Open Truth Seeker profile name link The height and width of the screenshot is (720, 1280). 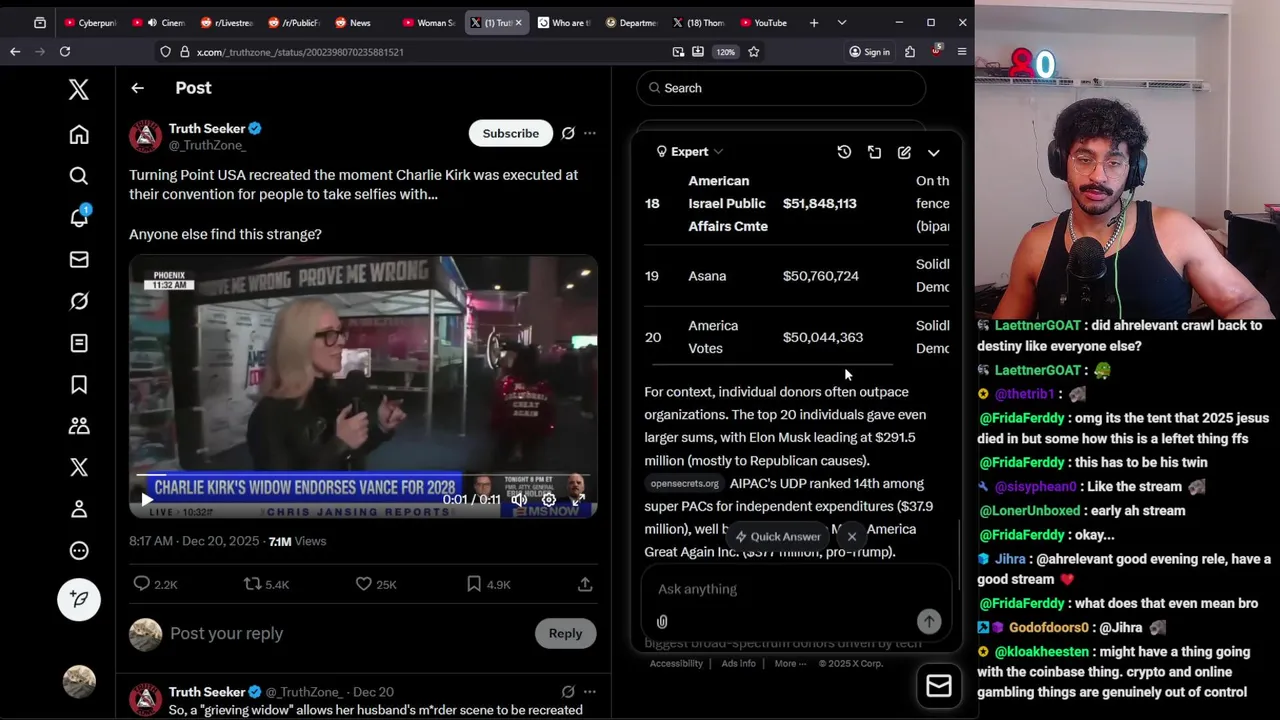click(207, 128)
